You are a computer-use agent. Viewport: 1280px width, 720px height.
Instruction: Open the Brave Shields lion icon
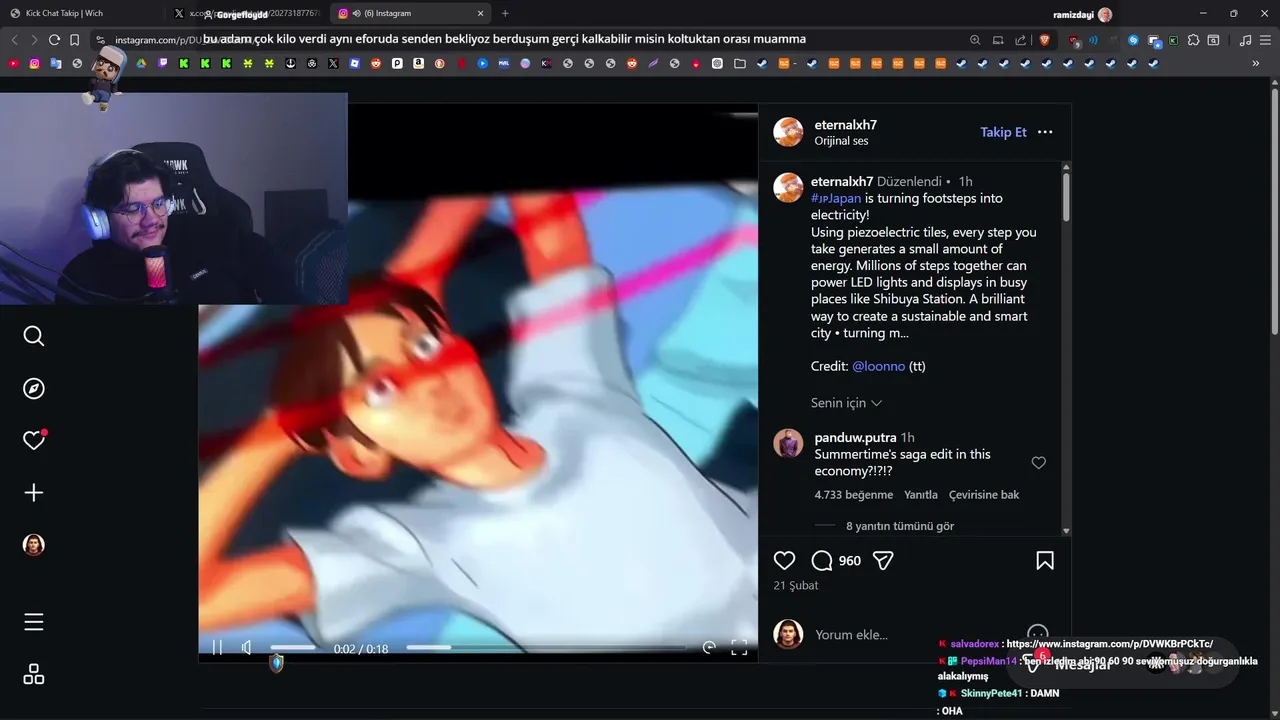click(x=1045, y=40)
